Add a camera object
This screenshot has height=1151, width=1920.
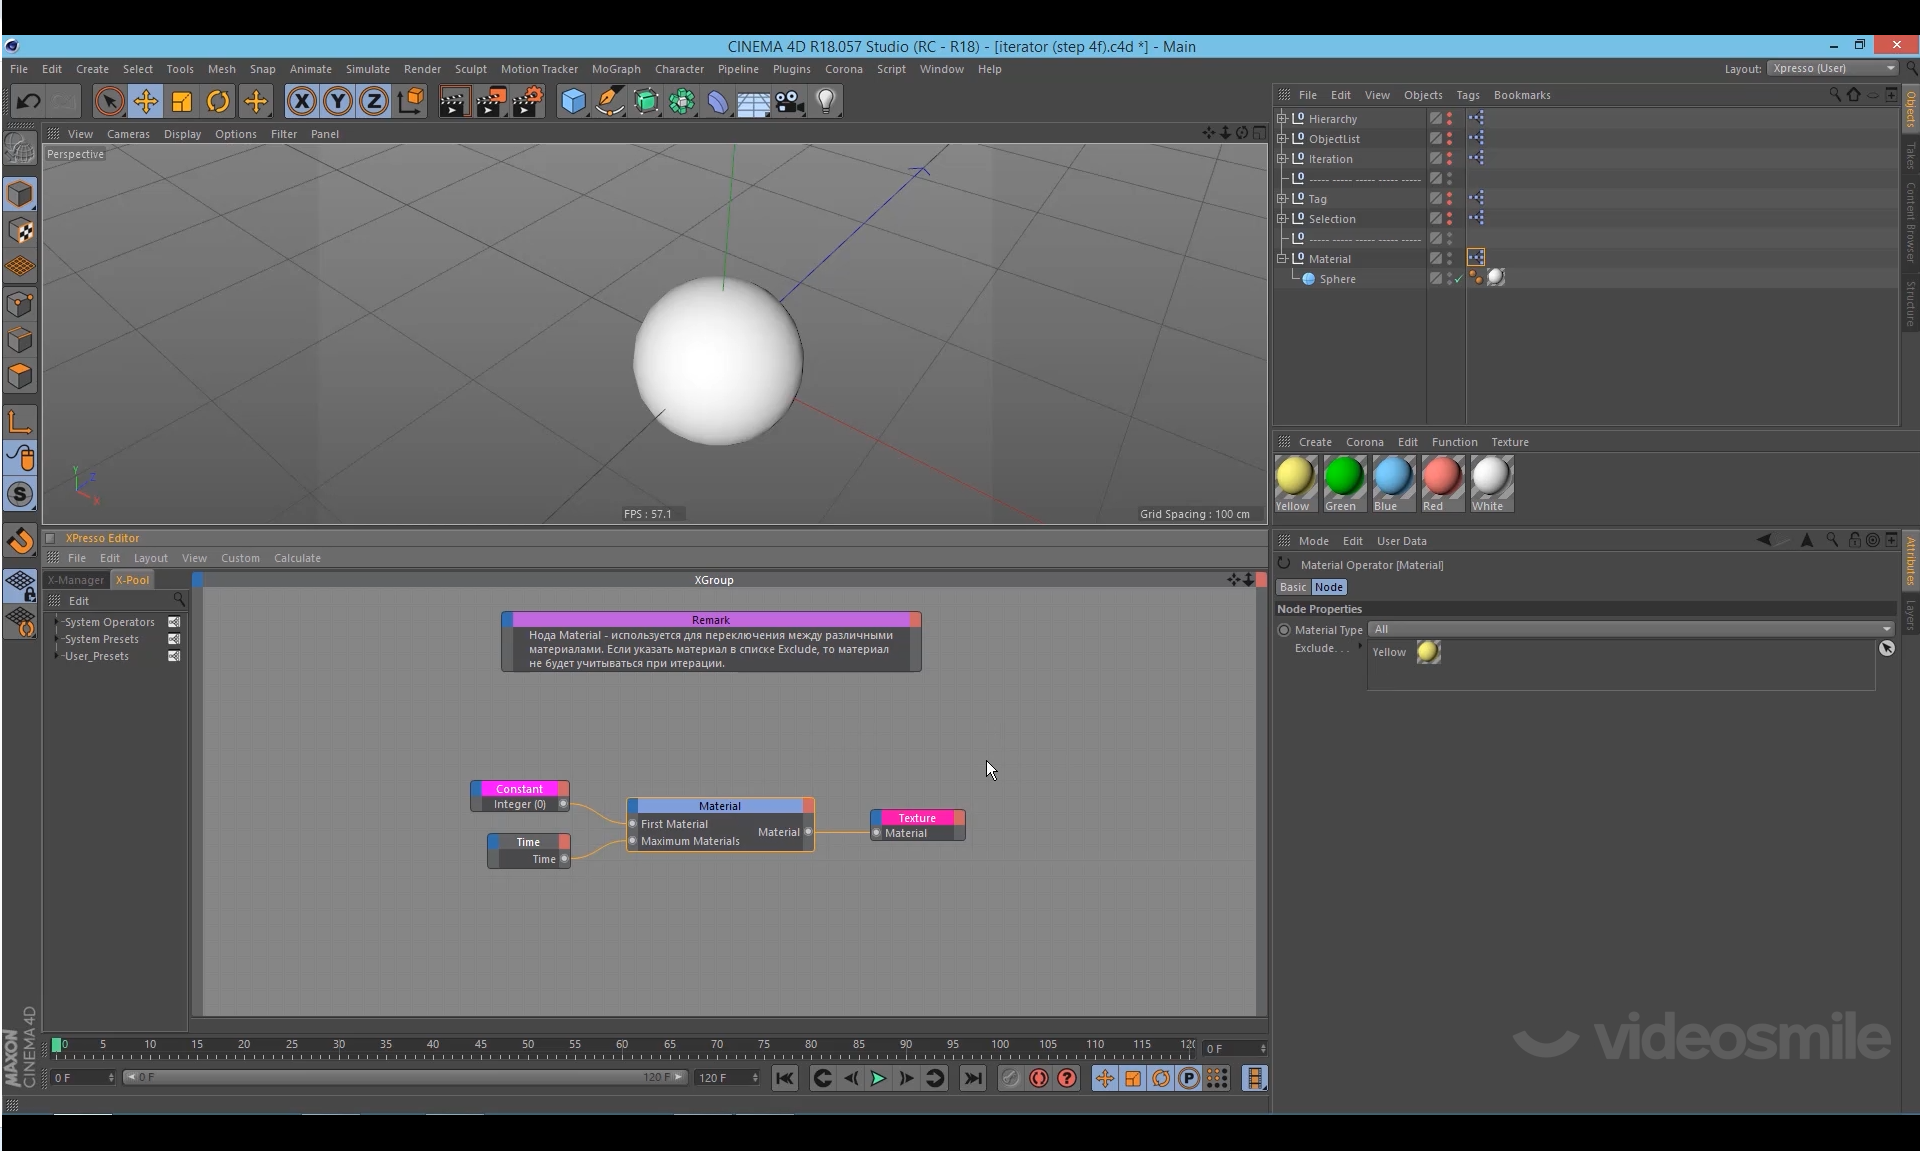point(790,101)
